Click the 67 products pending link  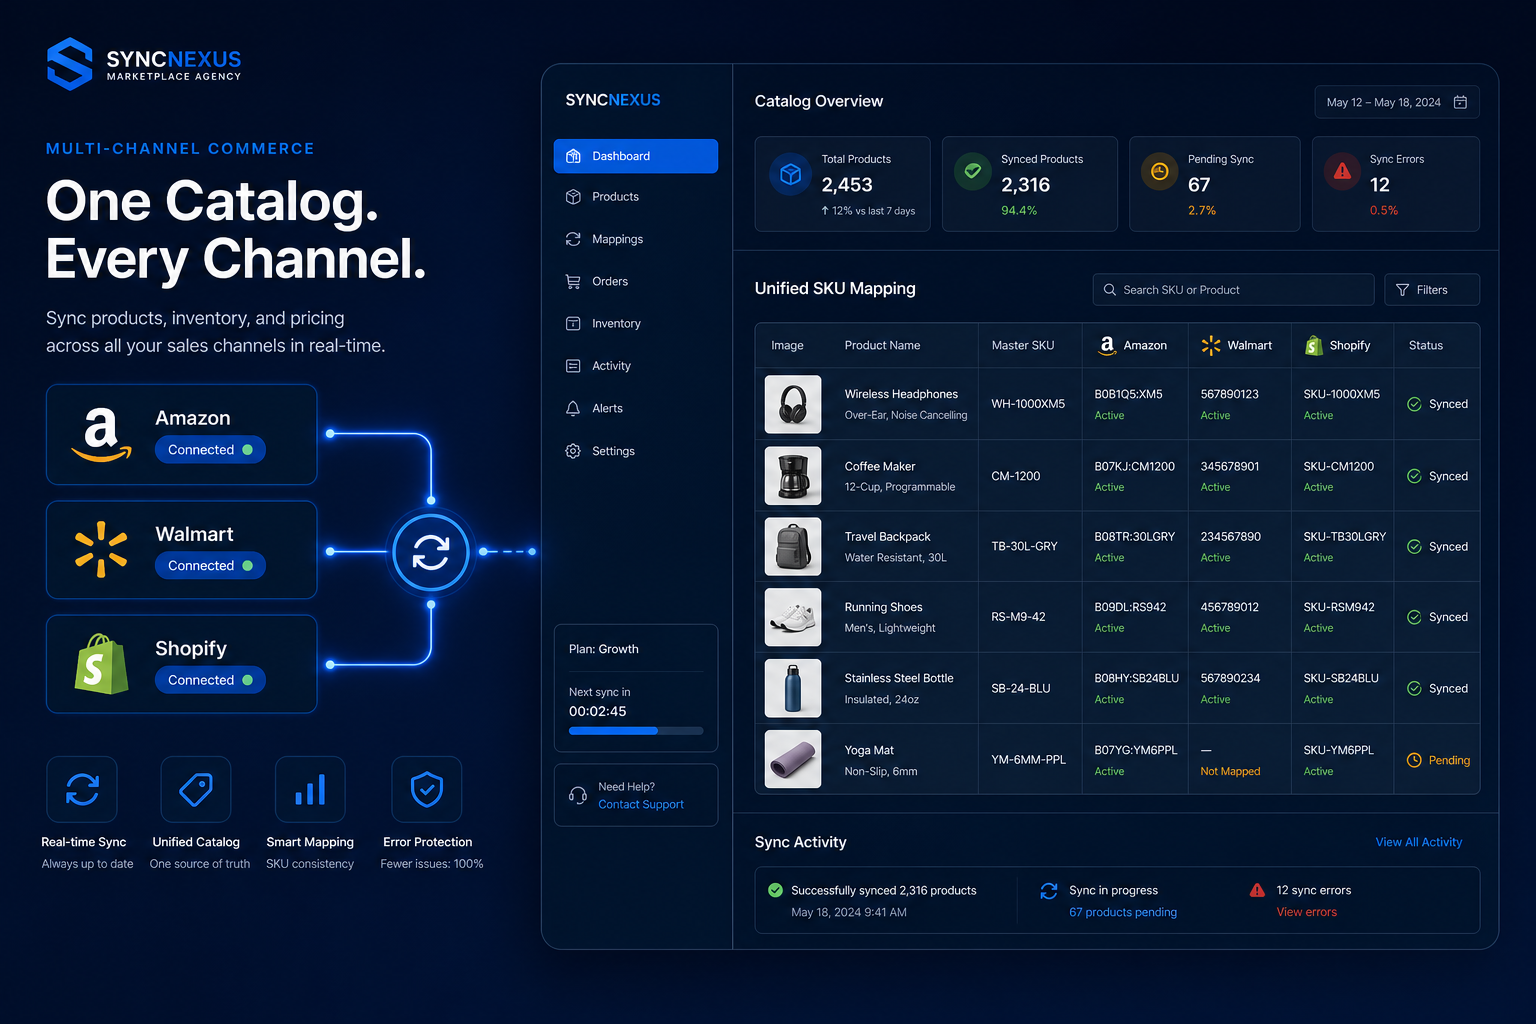[x=1122, y=912]
